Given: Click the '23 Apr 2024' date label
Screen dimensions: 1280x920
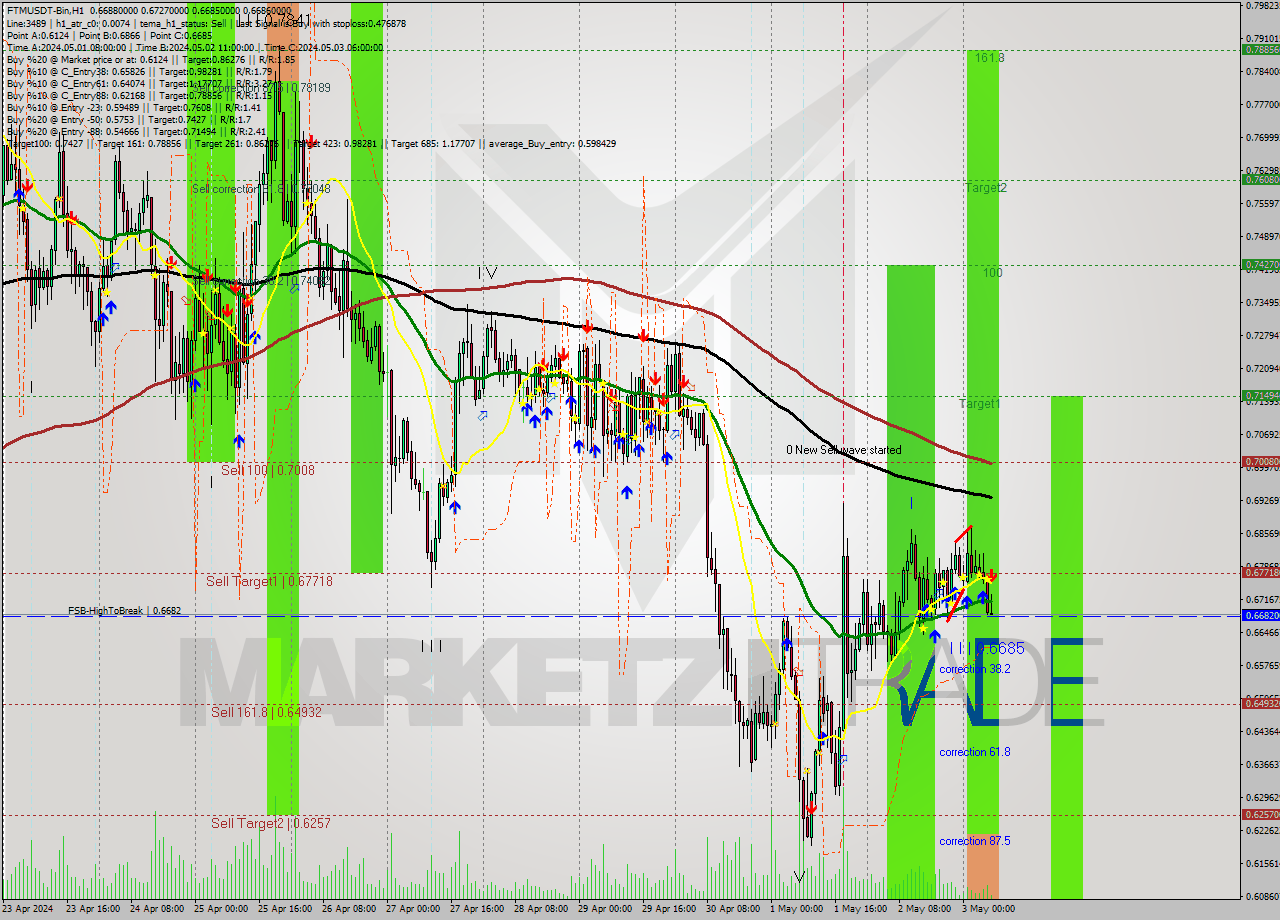Looking at the screenshot, I should coord(27,910).
